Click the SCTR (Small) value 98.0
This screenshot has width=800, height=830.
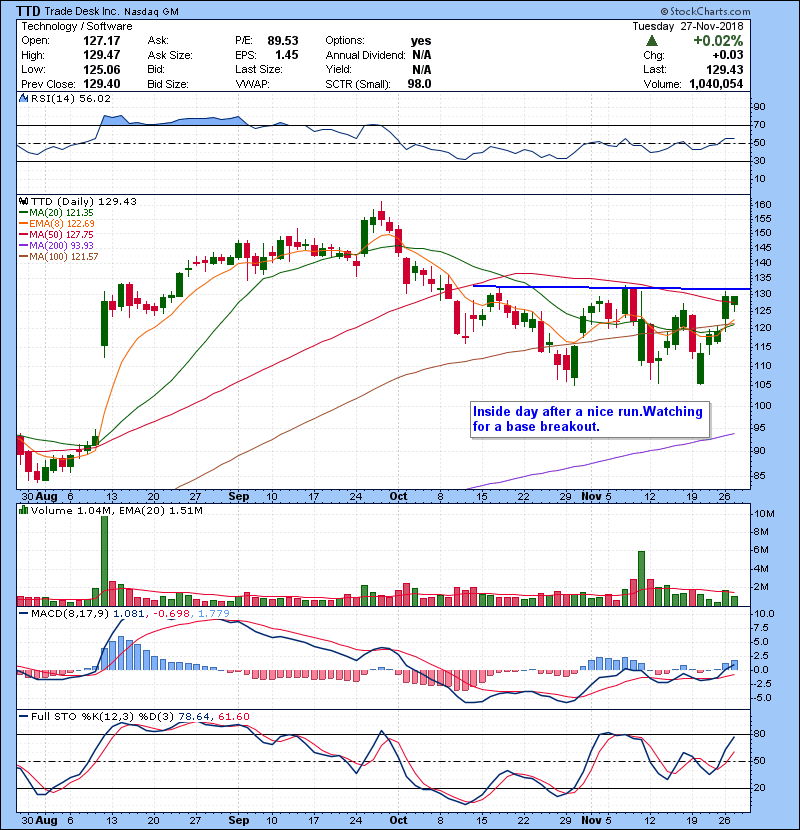point(419,84)
